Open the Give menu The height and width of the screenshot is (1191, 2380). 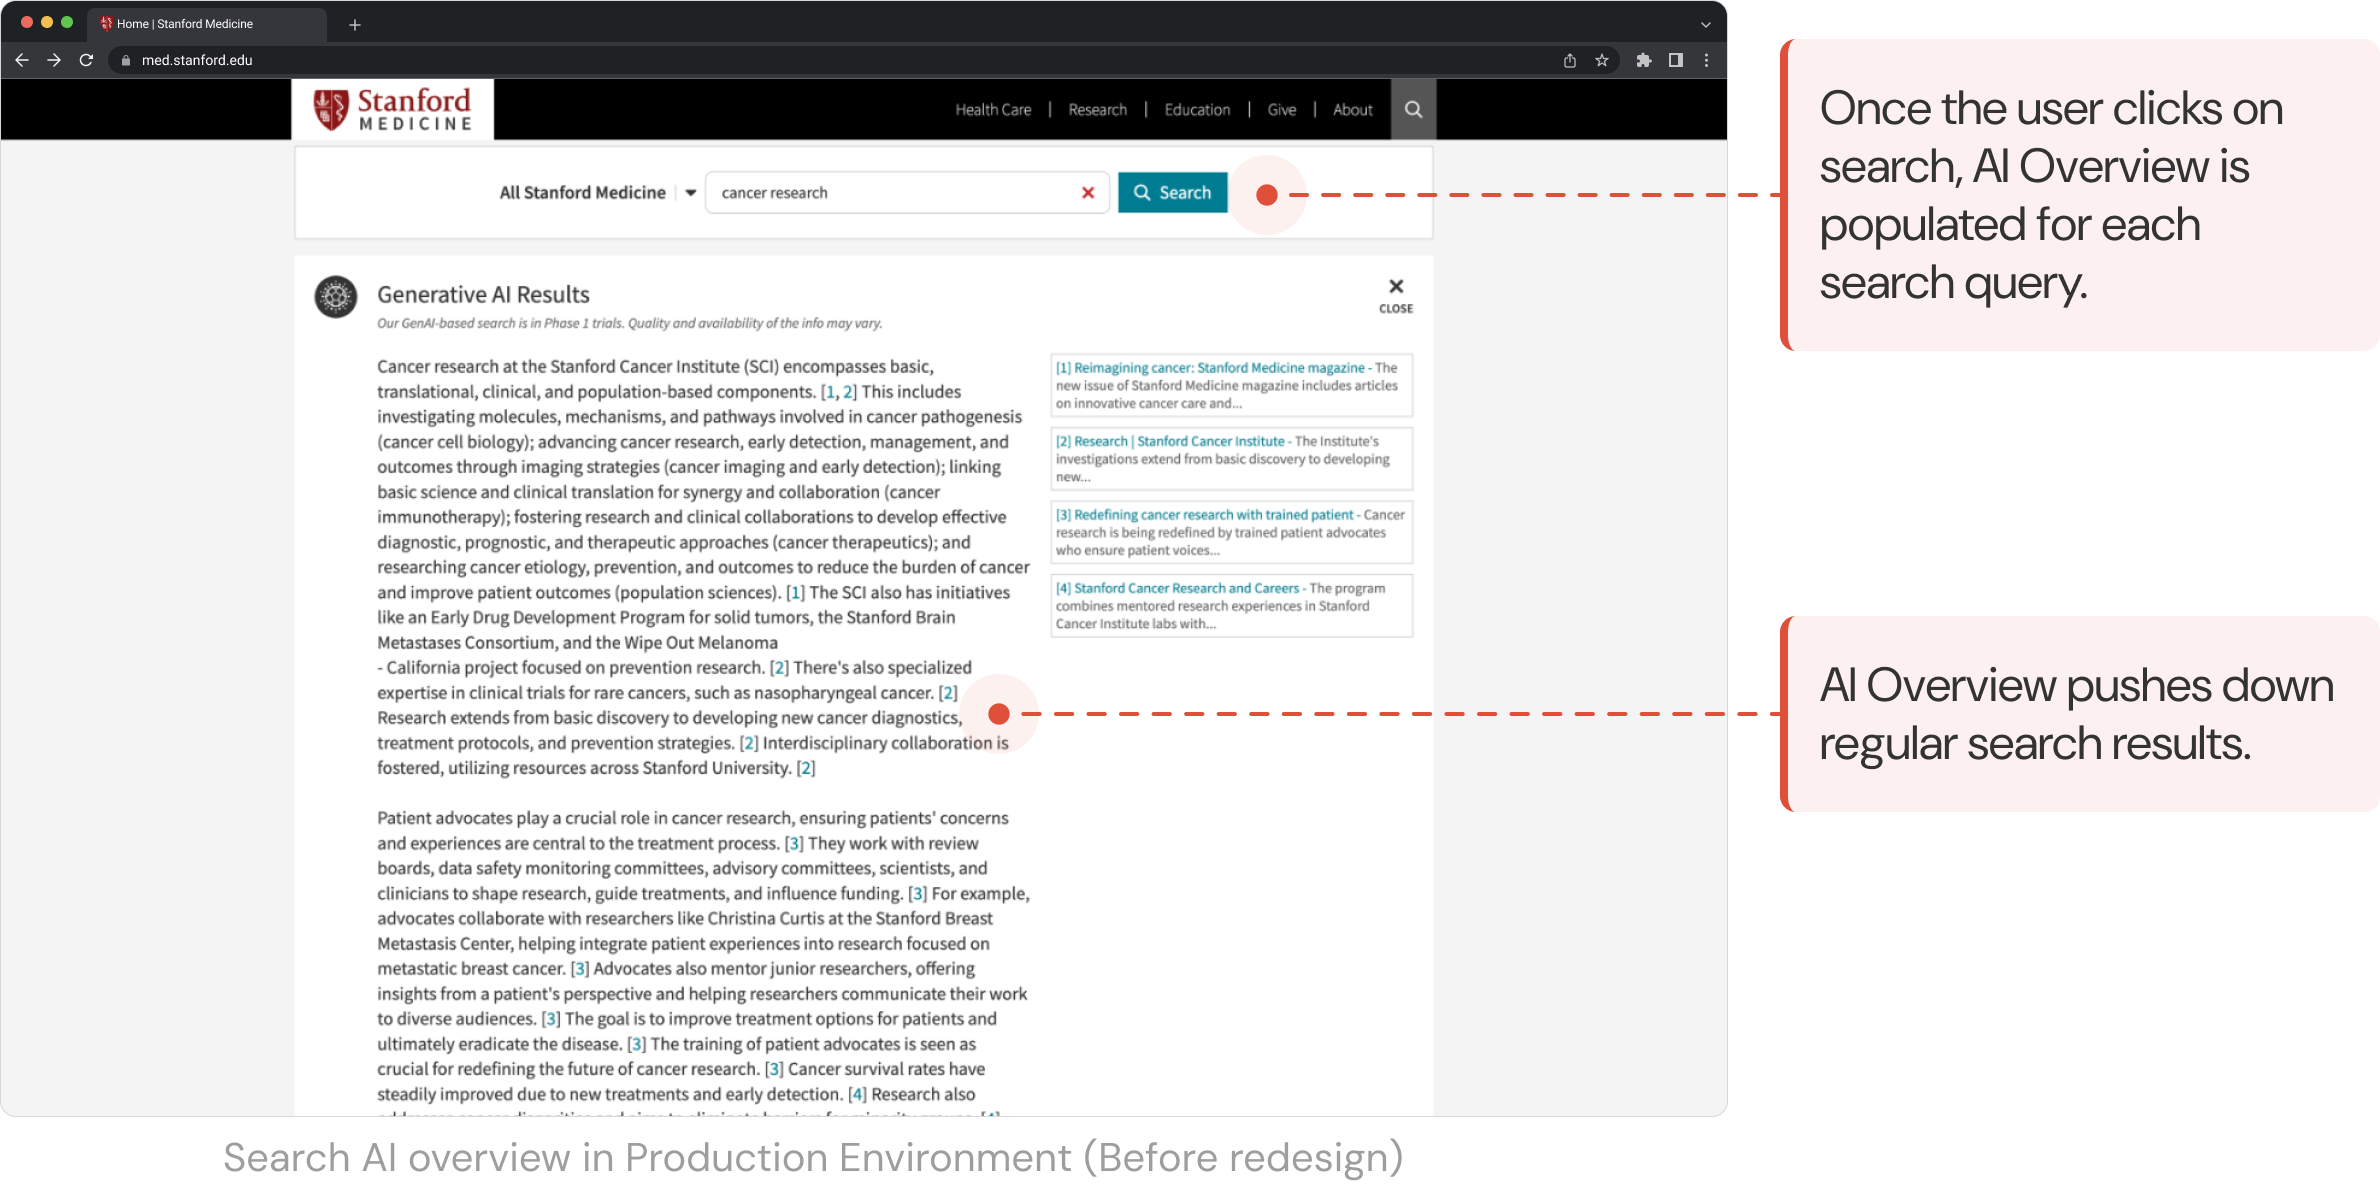pos(1282,110)
